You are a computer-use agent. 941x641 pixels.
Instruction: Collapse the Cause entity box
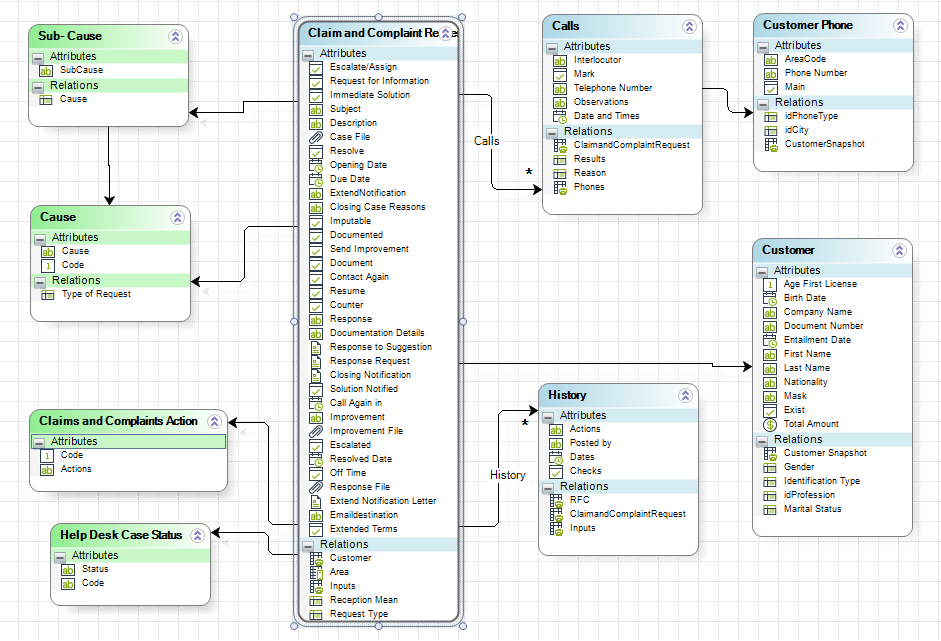(177, 217)
